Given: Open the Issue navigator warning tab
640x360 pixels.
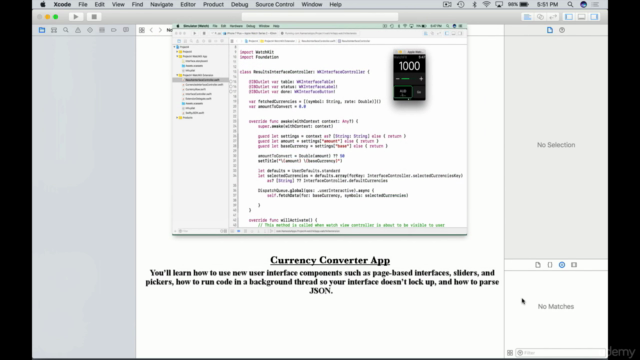Looking at the screenshot, I should point(78,30).
